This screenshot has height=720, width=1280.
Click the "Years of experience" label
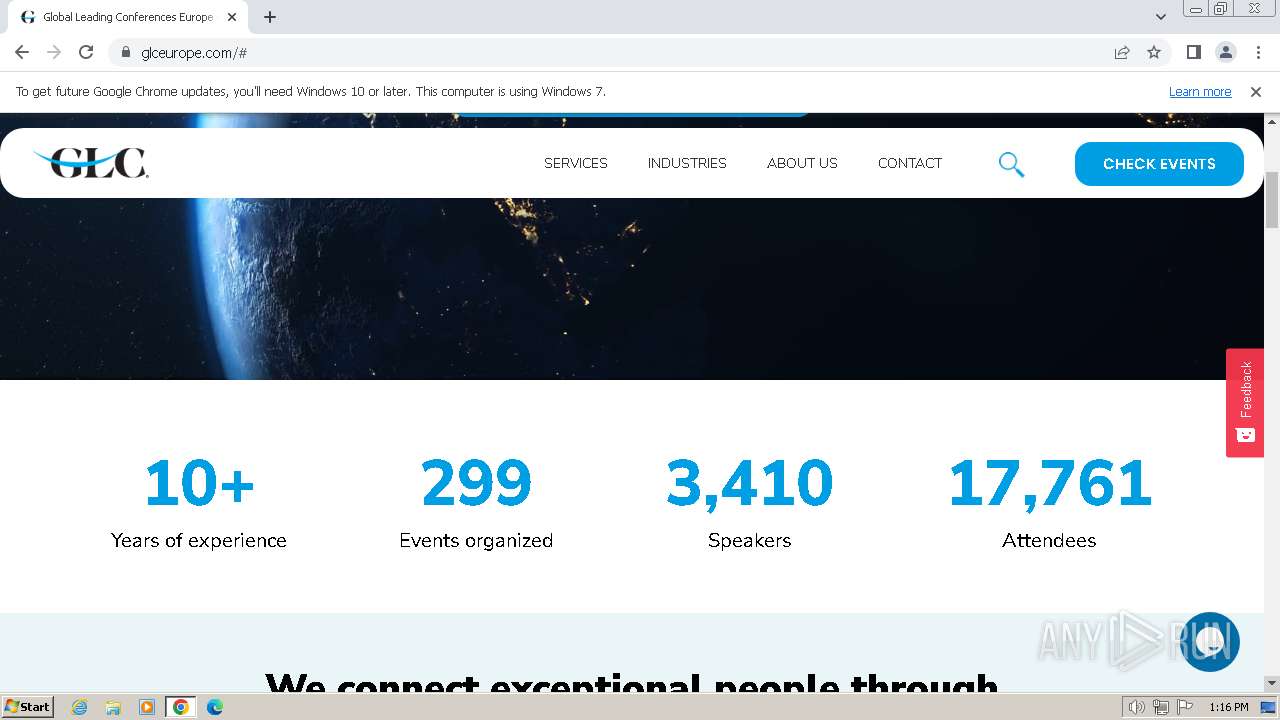click(x=199, y=540)
